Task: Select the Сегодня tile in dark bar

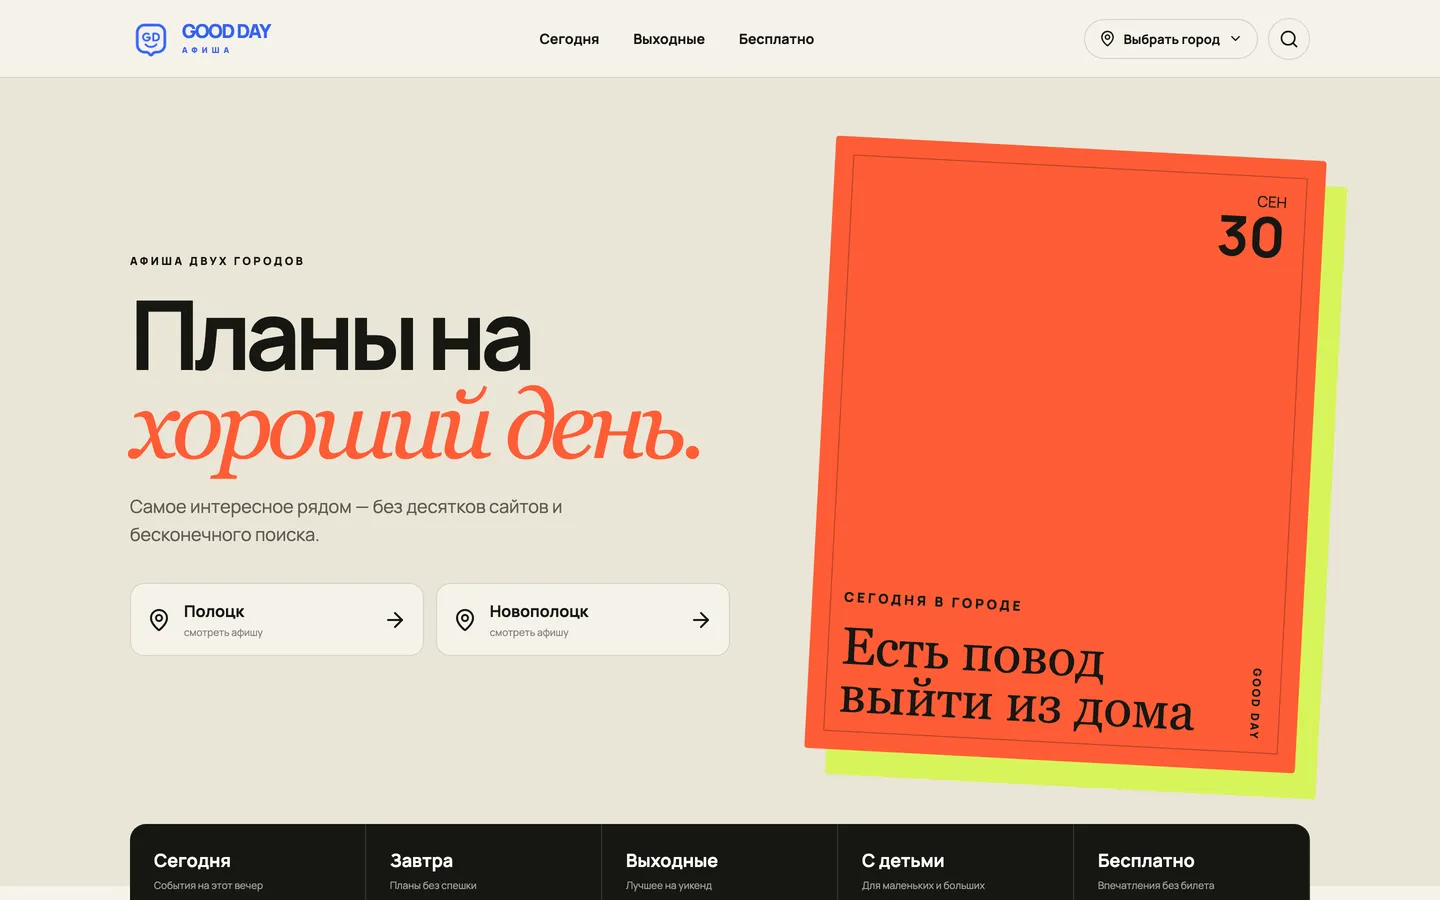Action: click(248, 862)
